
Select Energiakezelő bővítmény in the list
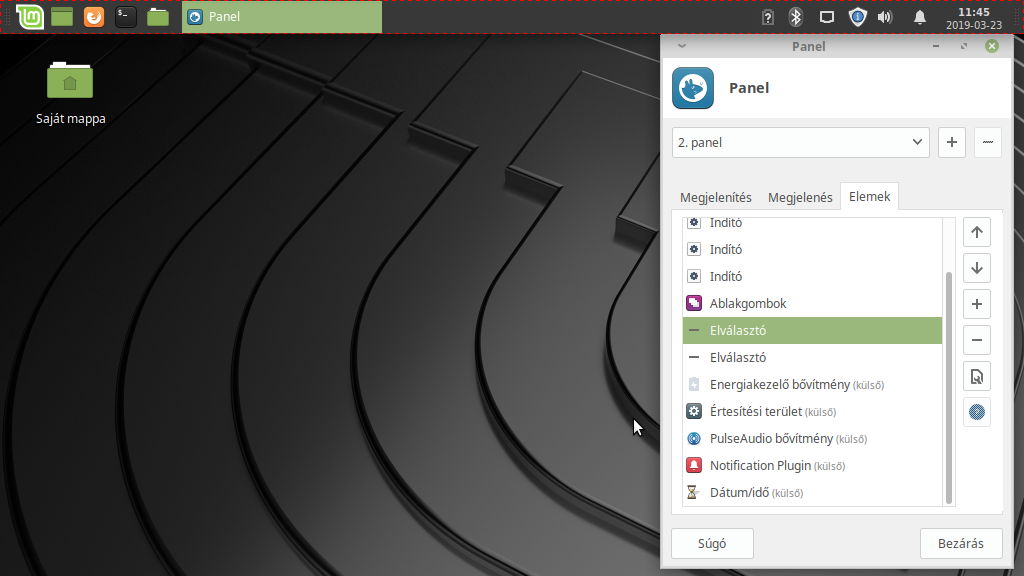tap(812, 385)
